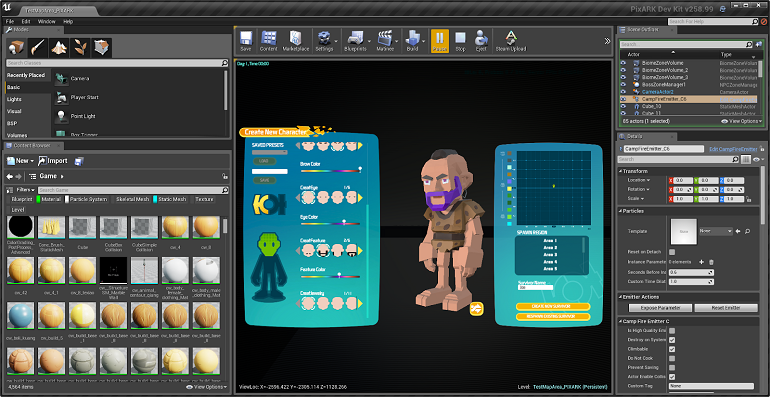Screen dimensions: 770x397
Task: Toggle the Scale lock icon
Action: (x=748, y=199)
